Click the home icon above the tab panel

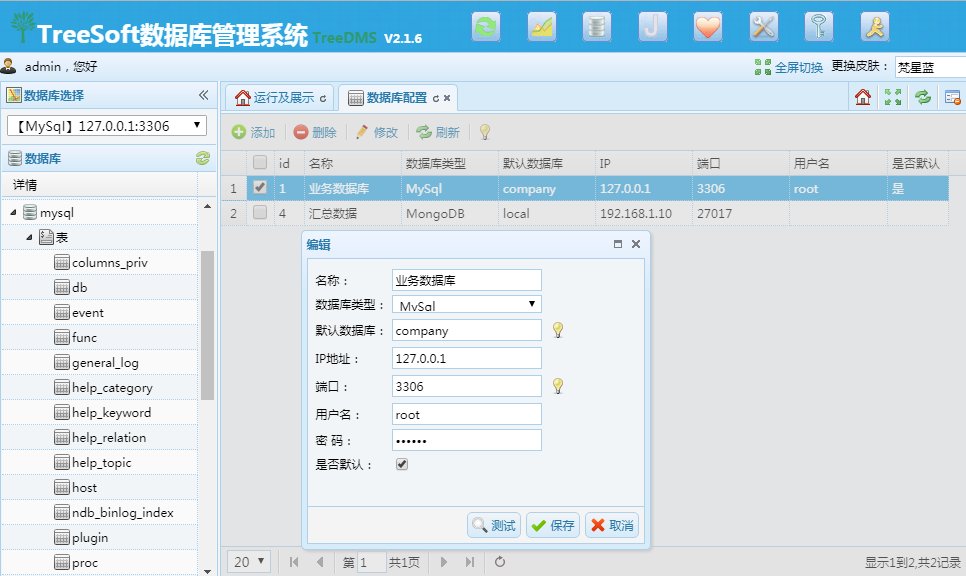(x=862, y=97)
